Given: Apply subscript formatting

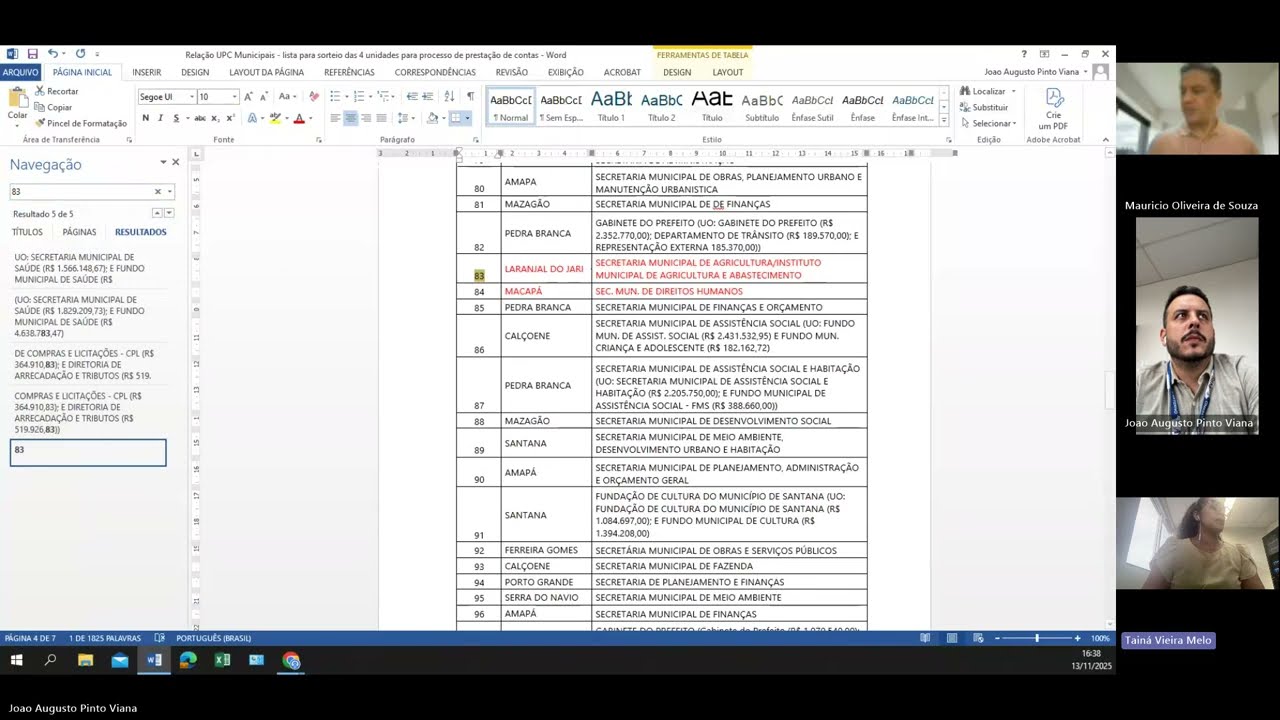Looking at the screenshot, I should (214, 118).
